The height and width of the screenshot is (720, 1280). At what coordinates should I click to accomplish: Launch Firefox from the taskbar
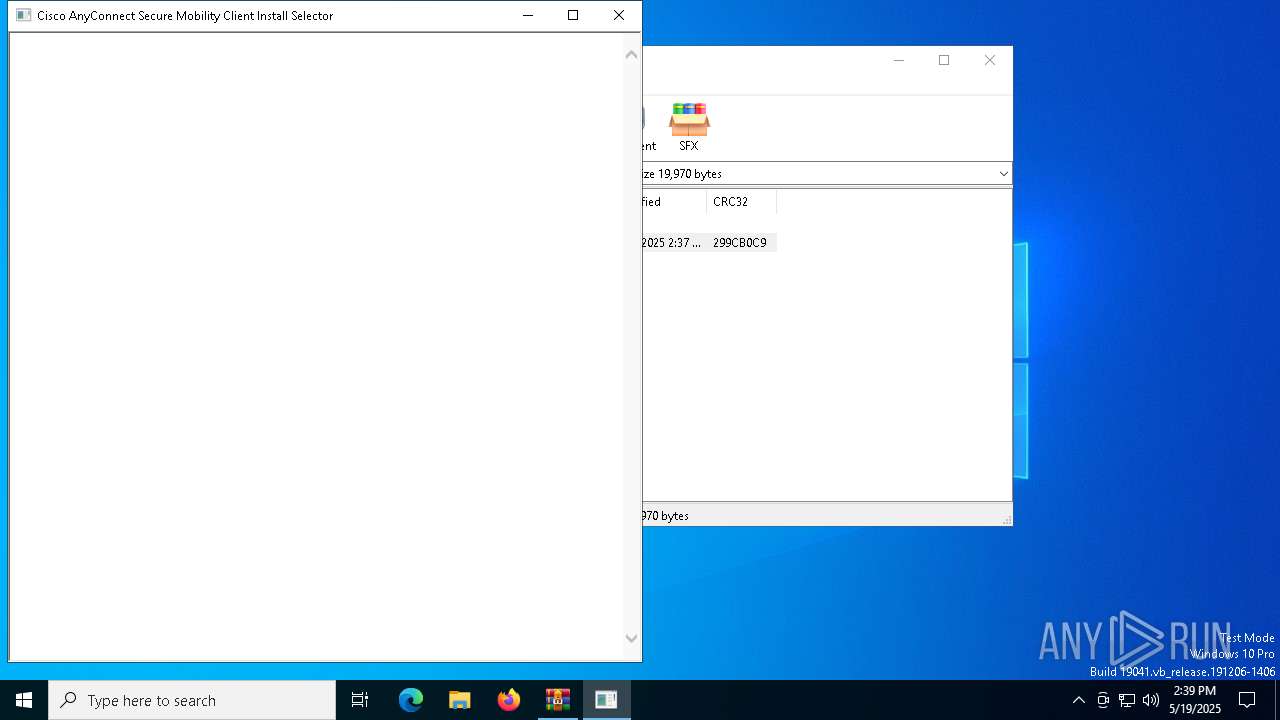509,700
